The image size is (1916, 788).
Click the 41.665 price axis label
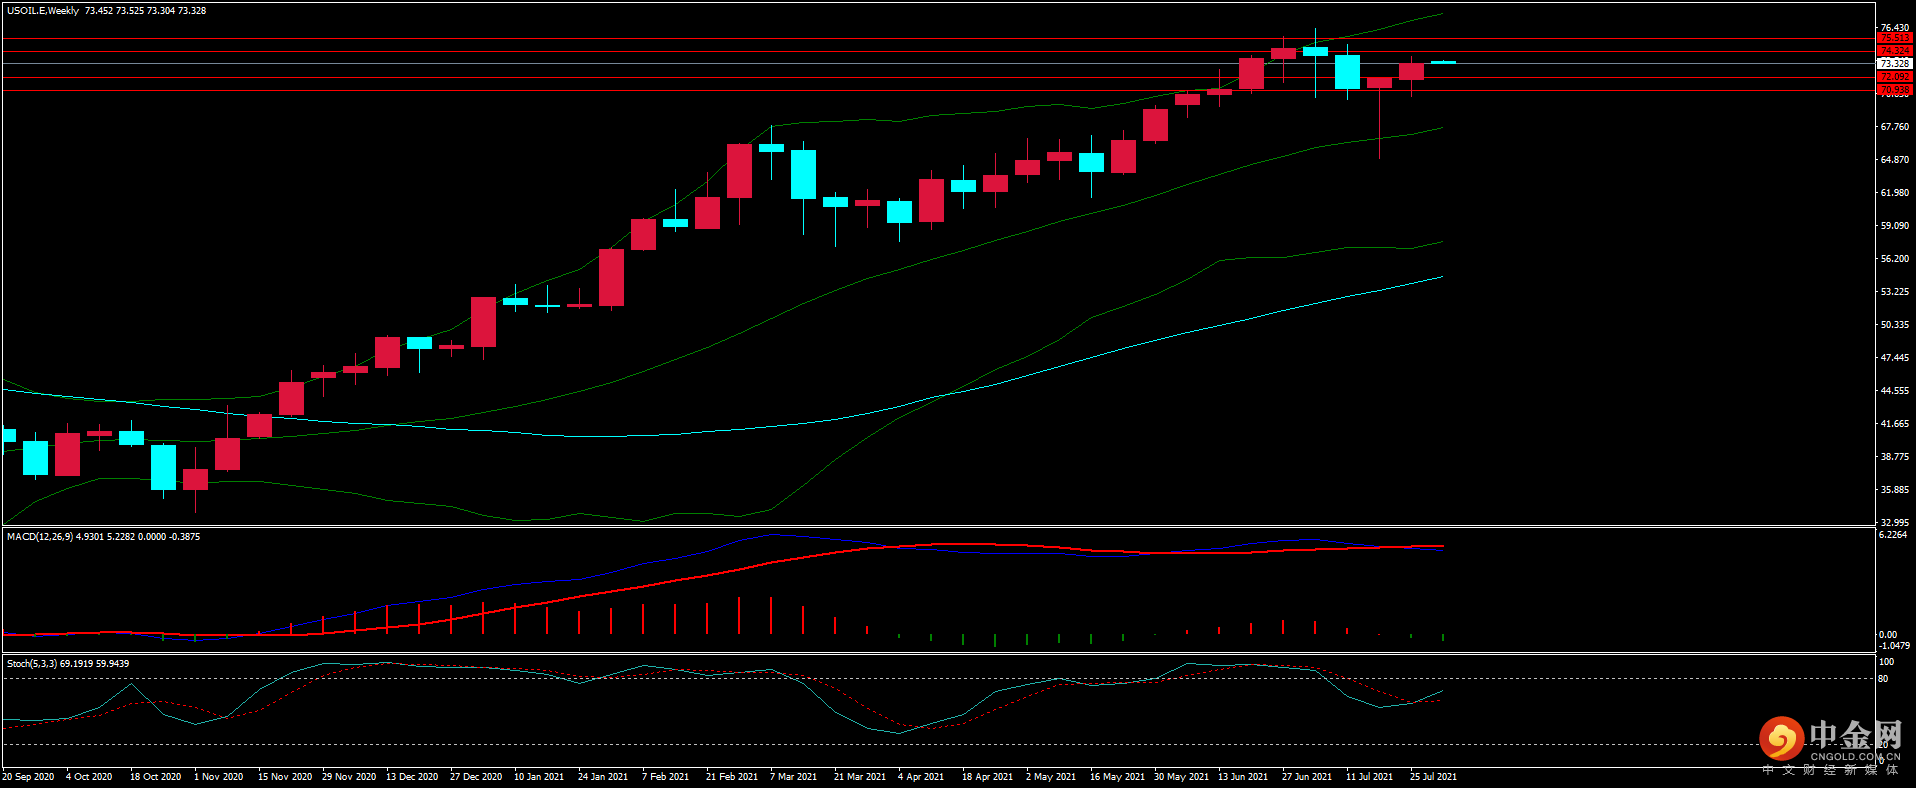1894,424
